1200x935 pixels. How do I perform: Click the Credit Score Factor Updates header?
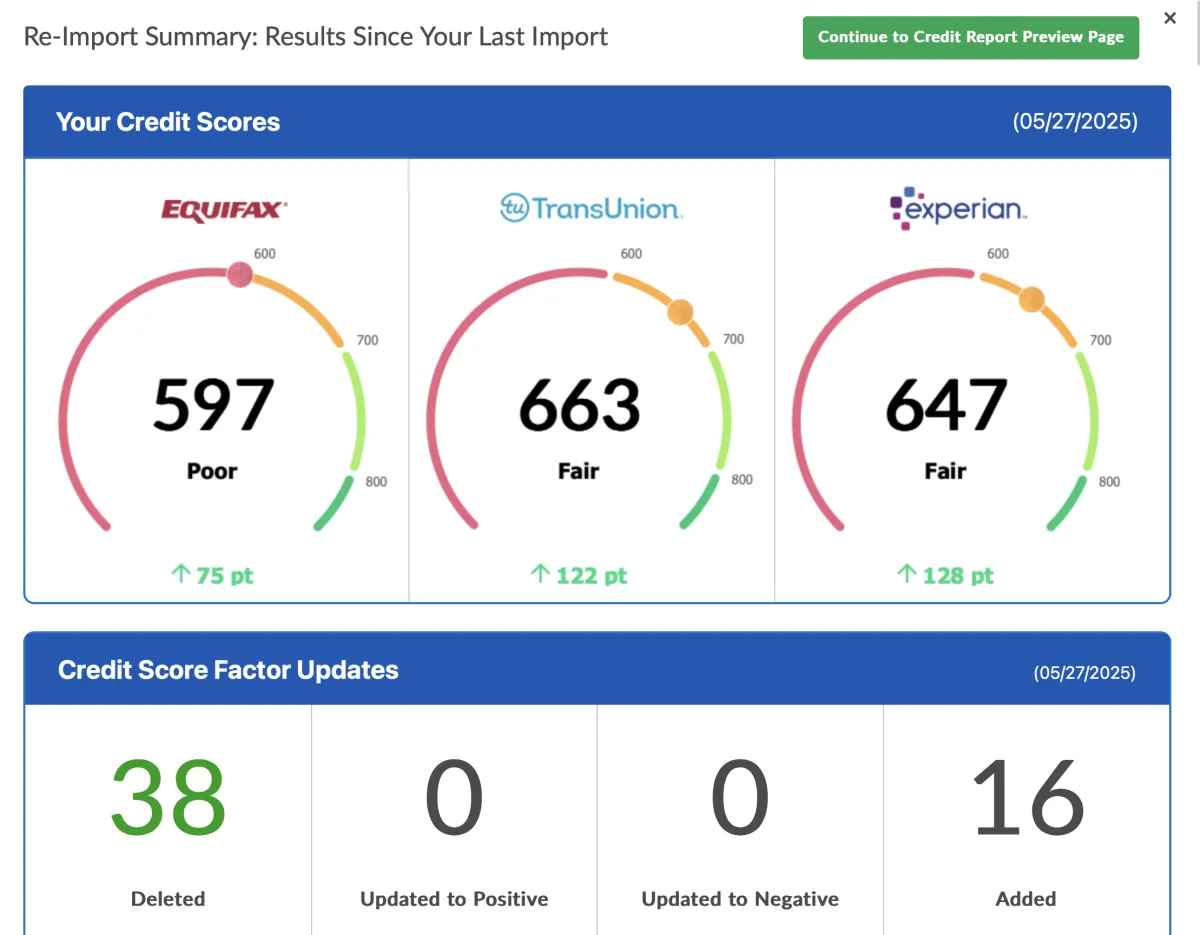pyautogui.click(x=228, y=670)
